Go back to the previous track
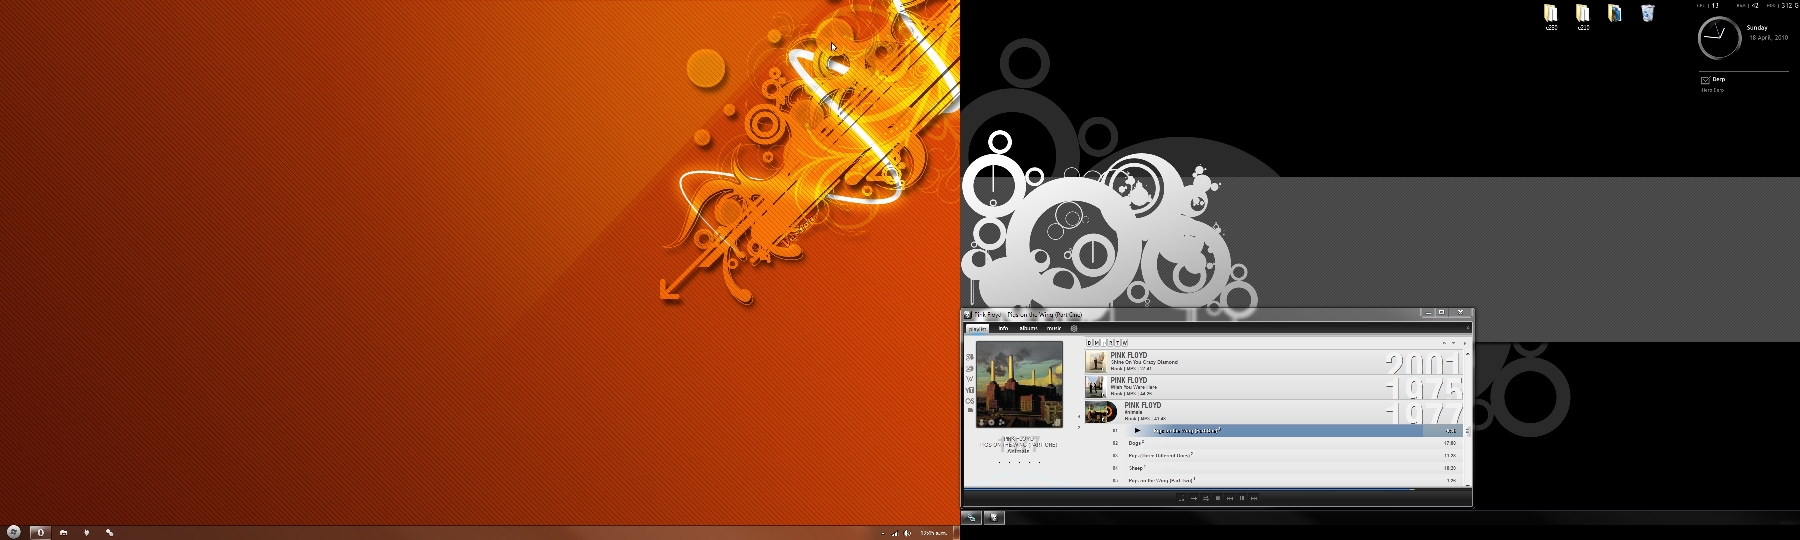The height and width of the screenshot is (540, 1800). (1230, 498)
